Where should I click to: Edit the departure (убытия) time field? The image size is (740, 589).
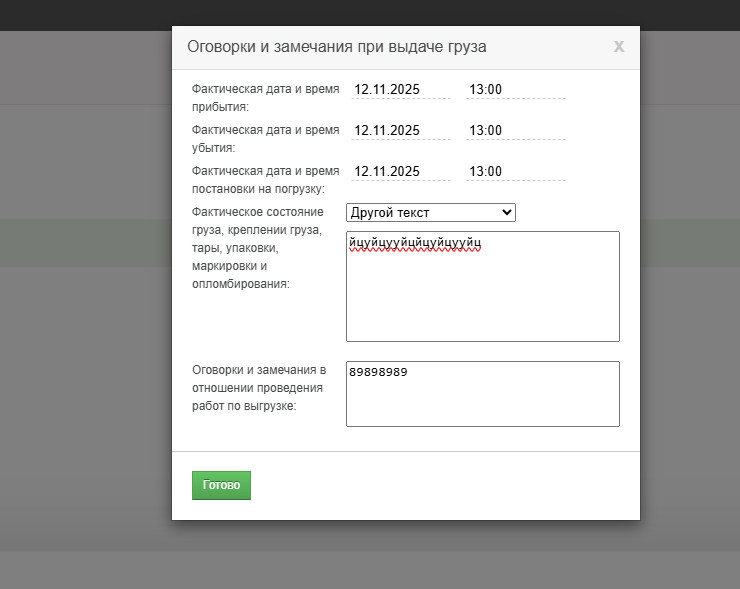coord(515,130)
